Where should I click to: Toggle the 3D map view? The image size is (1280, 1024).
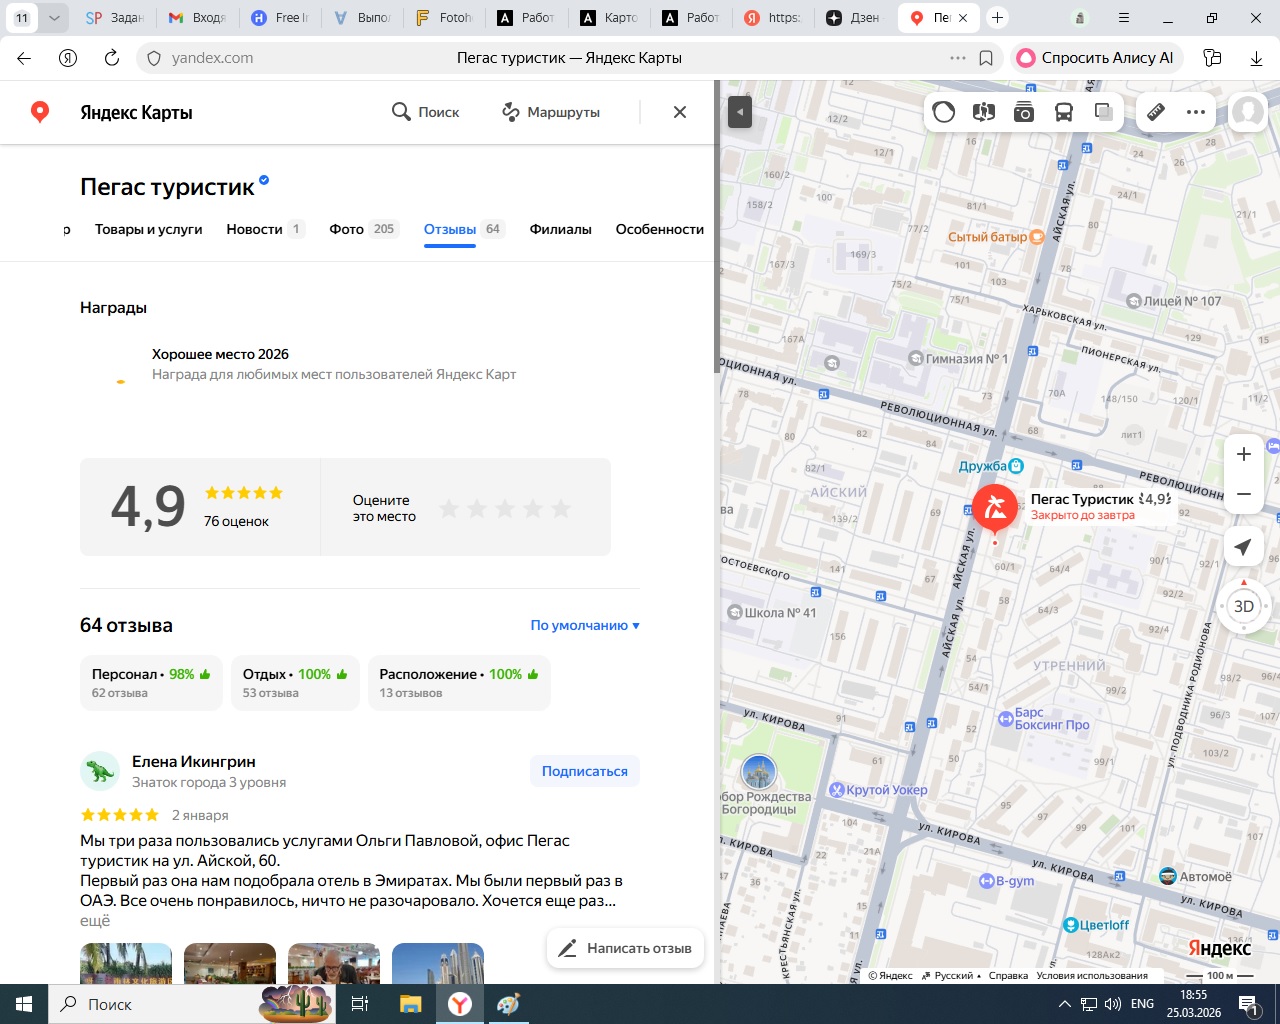(1244, 606)
